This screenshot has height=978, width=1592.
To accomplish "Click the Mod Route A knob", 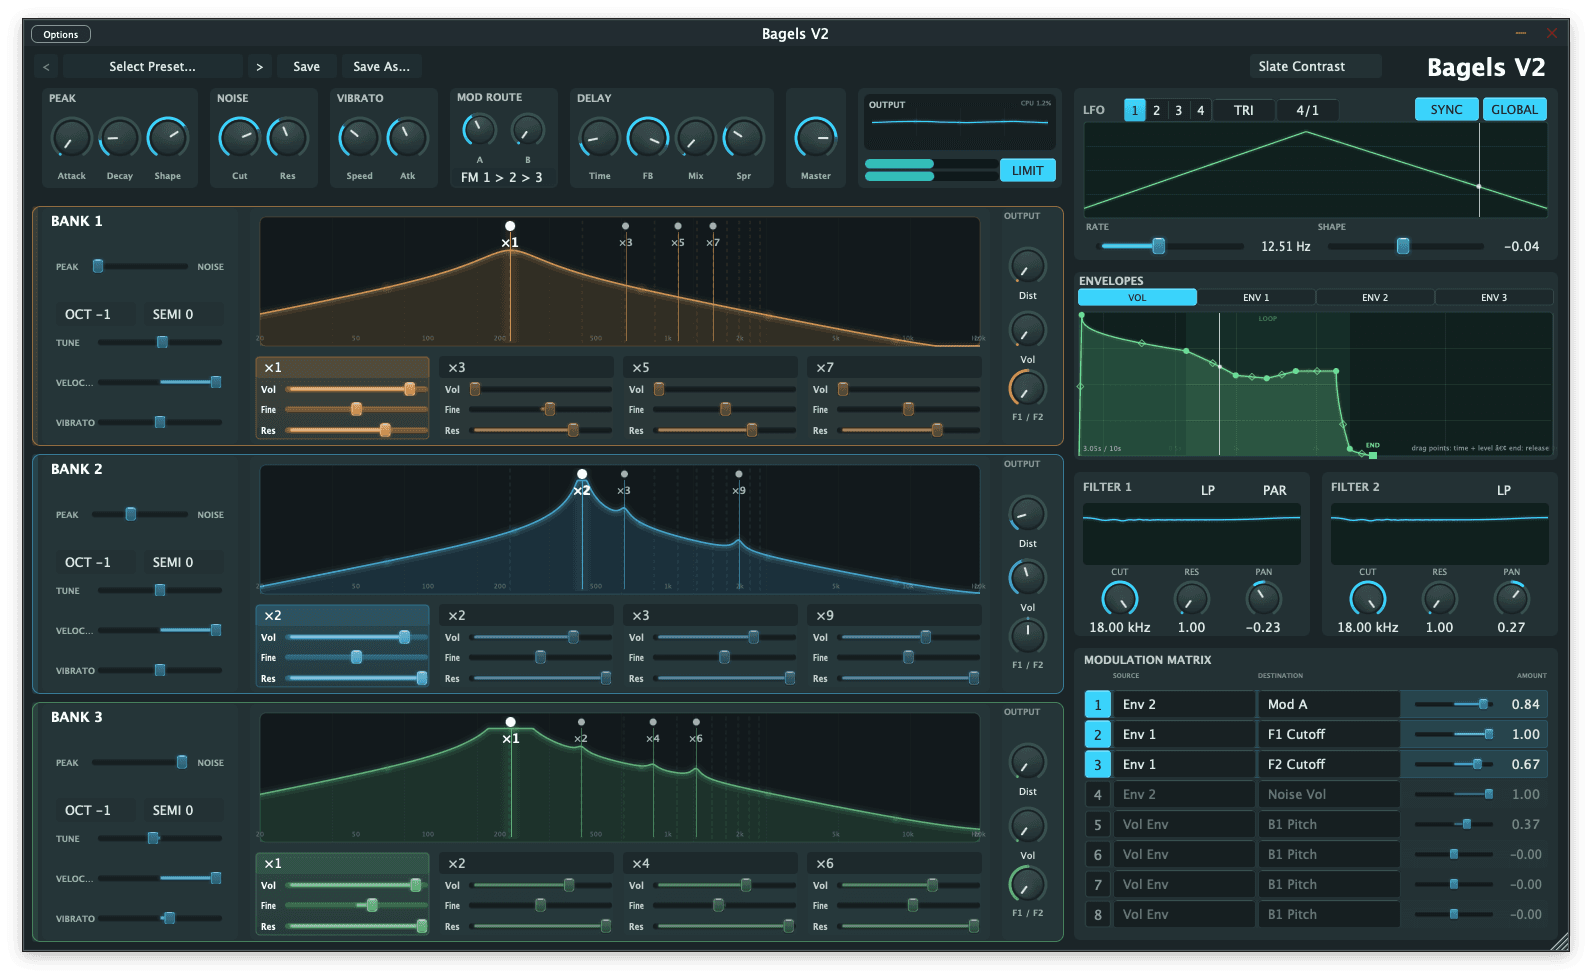I will 479,130.
